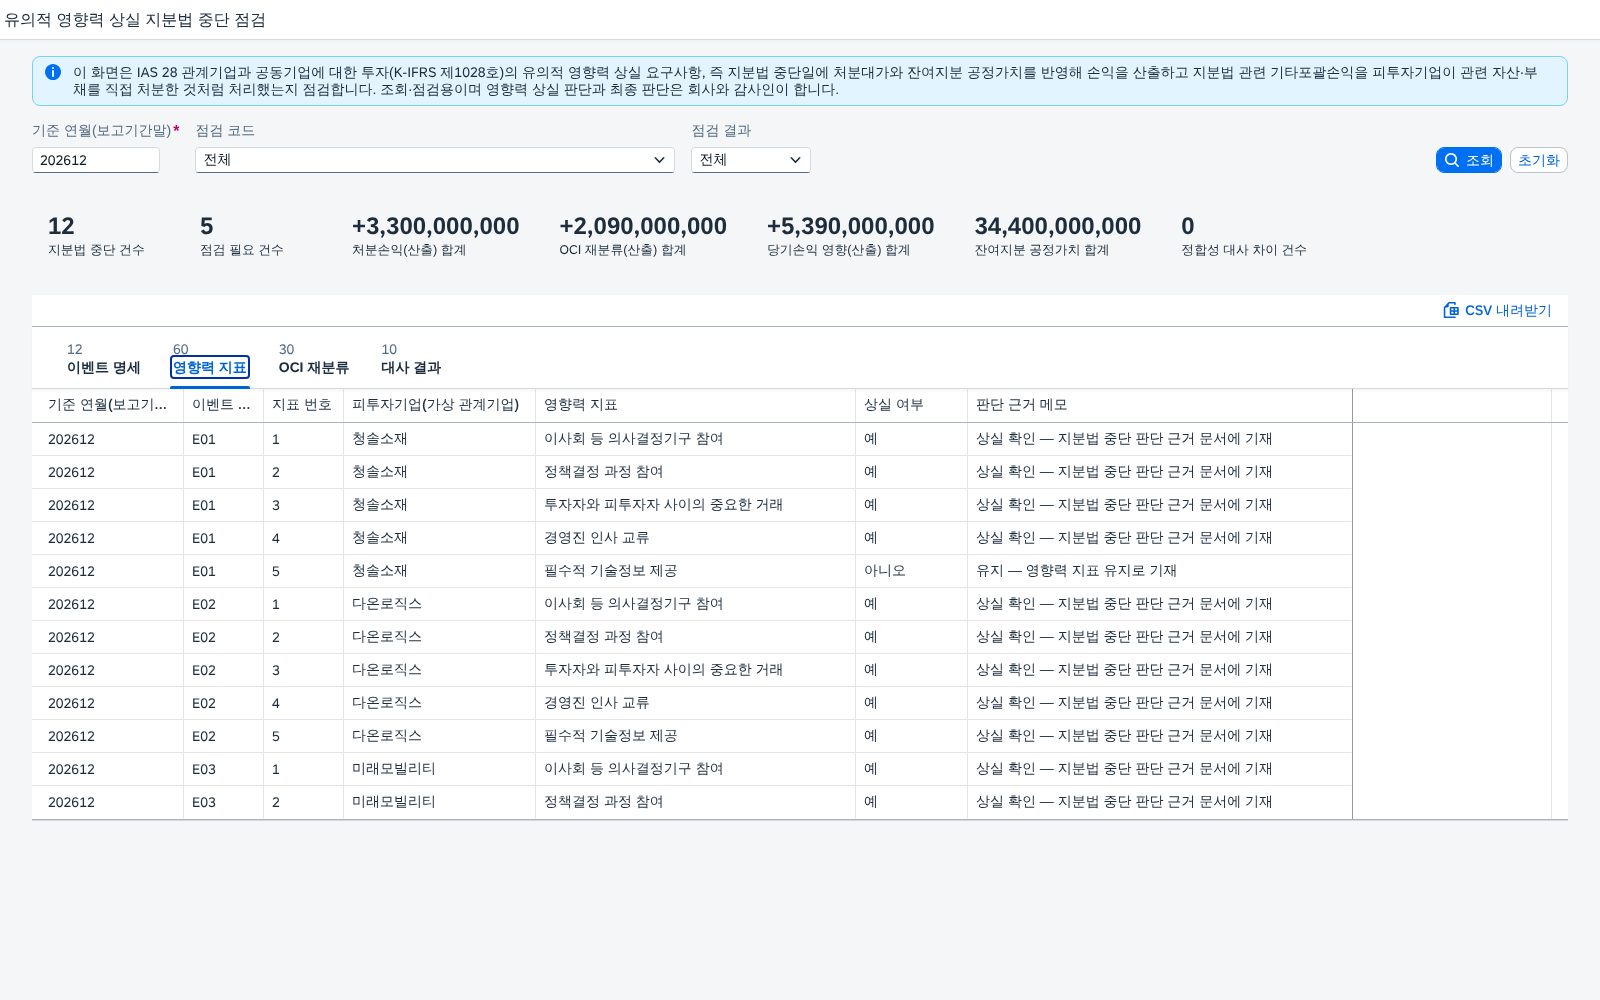
Task: Click 정합성 대사 차이 건수 value 0
Action: tap(1188, 226)
